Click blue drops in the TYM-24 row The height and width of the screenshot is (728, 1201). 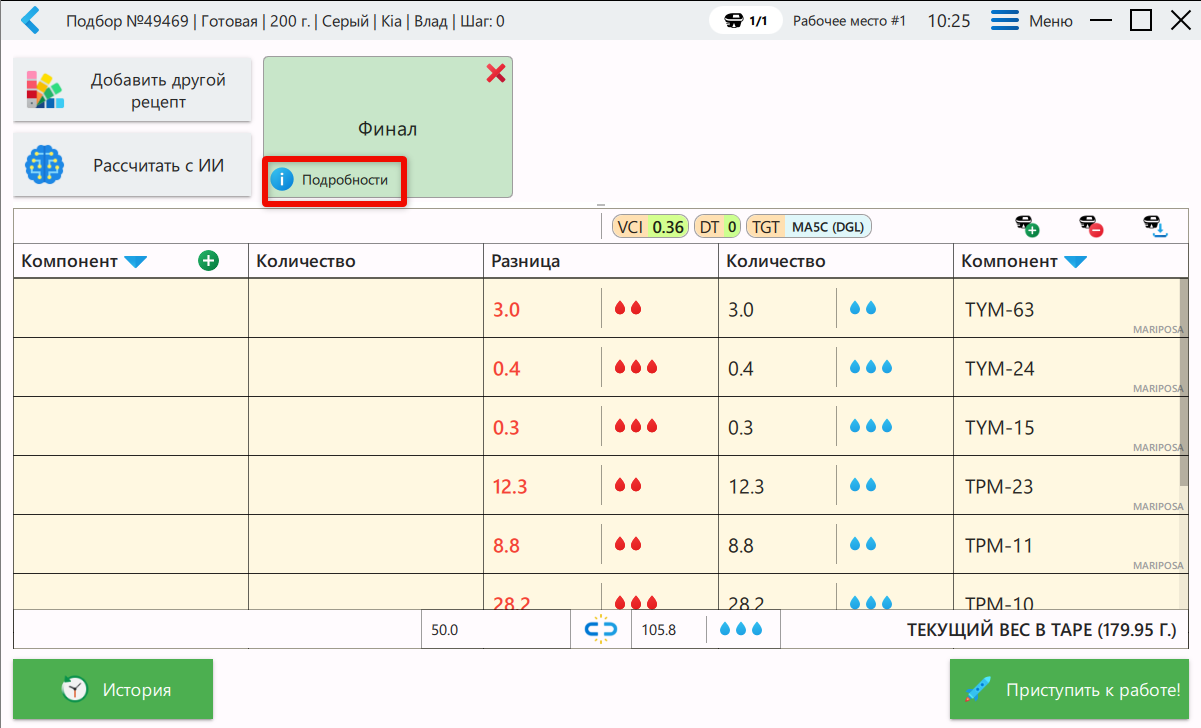click(871, 368)
